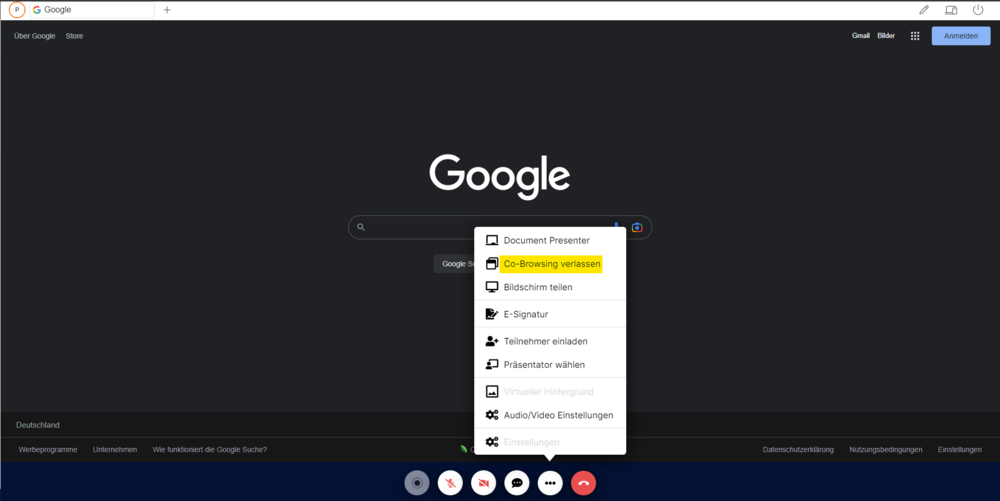This screenshot has height=501, width=1000.
Task: Select the Google browser tab
Action: pyautogui.click(x=92, y=10)
